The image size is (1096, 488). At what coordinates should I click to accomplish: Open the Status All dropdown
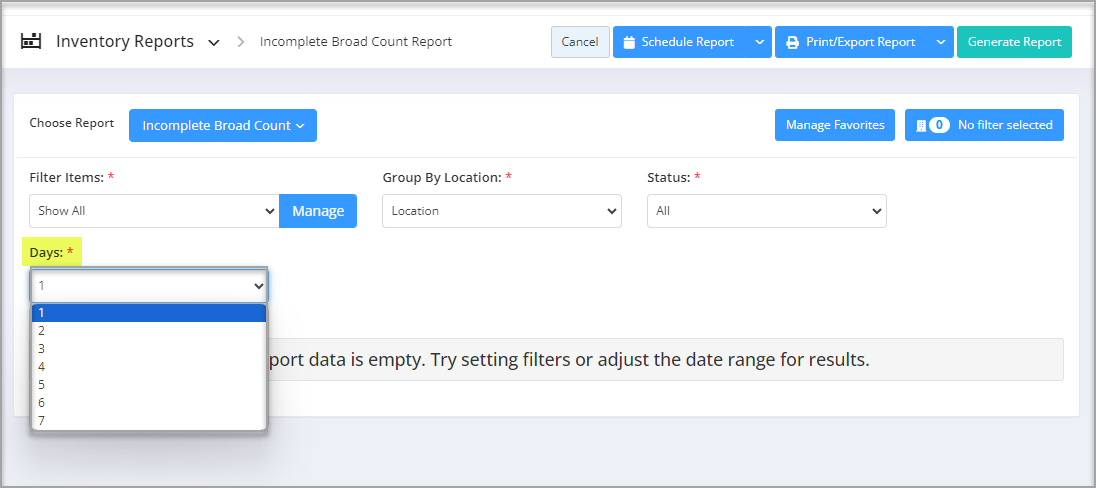(x=767, y=210)
